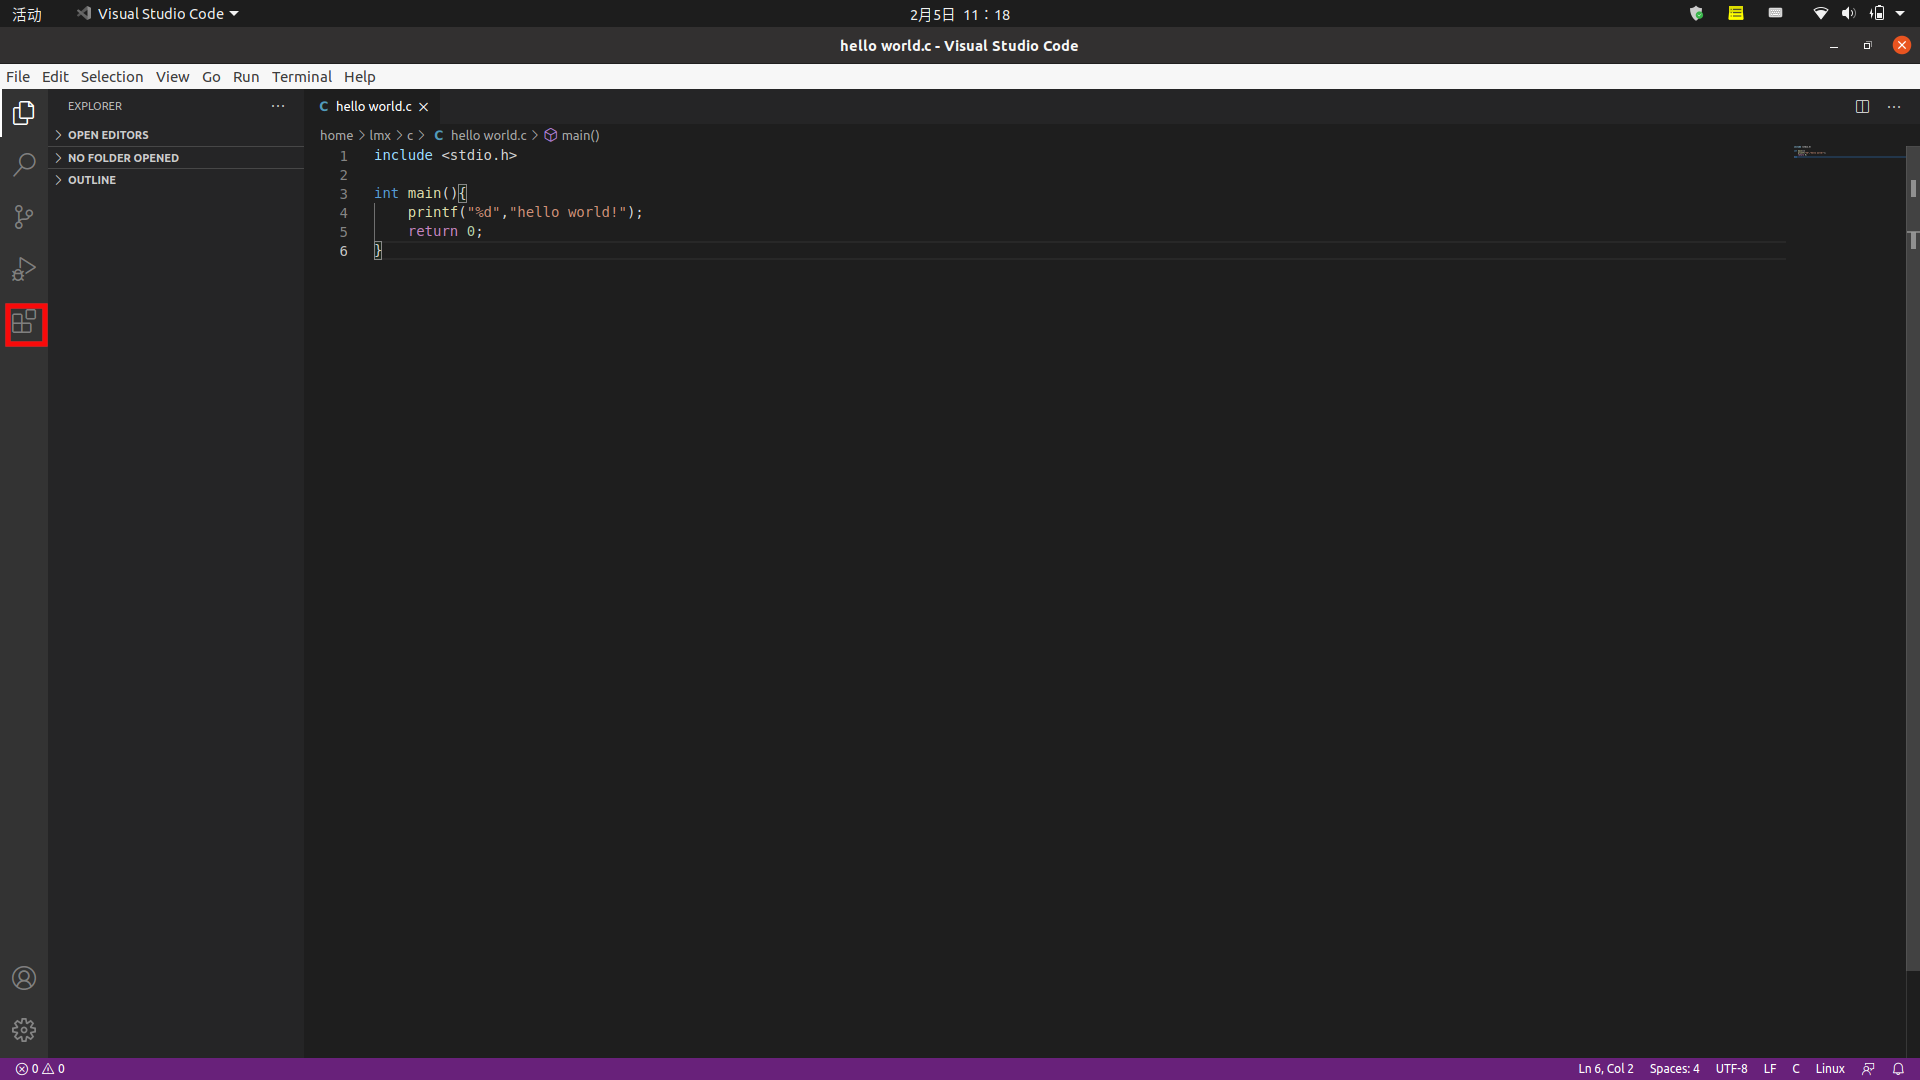Click the Accounts icon
This screenshot has height=1080, width=1920.
(x=24, y=978)
